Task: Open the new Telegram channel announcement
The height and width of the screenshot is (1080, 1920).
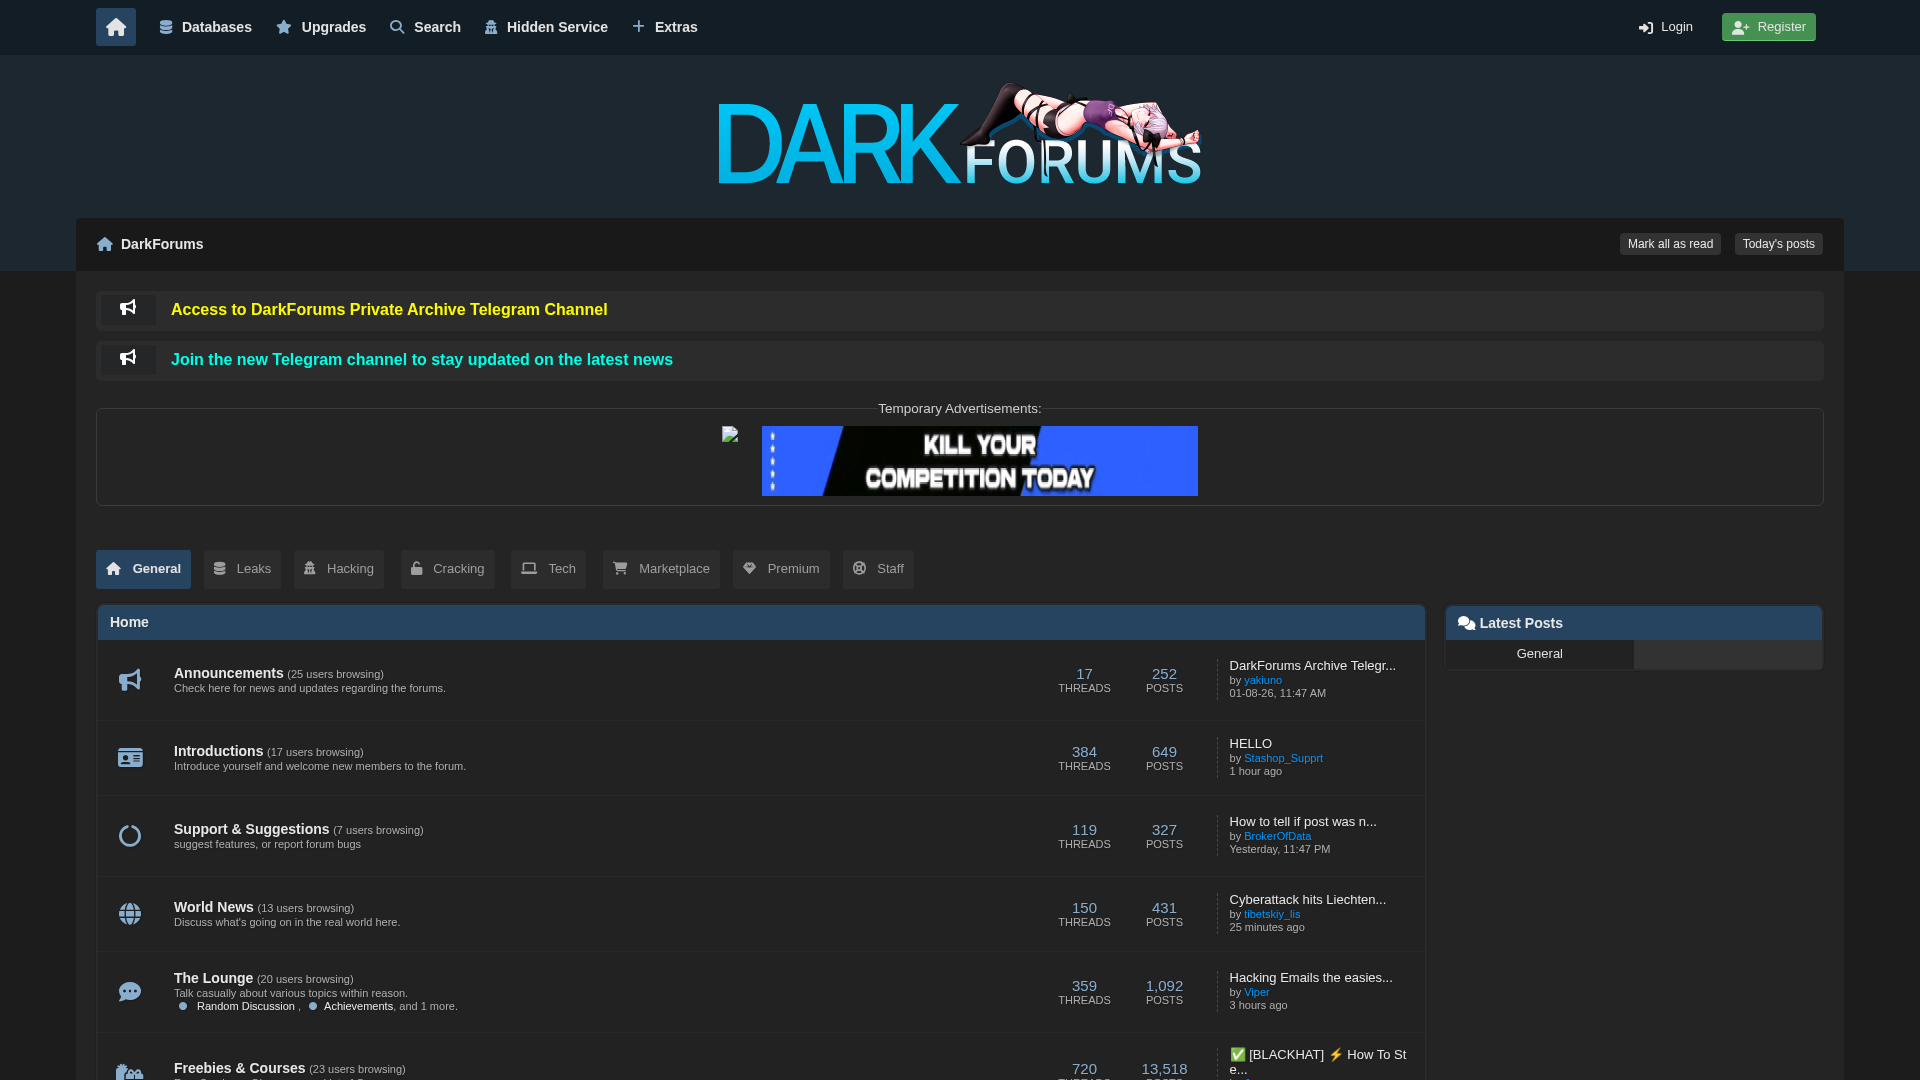Action: click(x=422, y=360)
